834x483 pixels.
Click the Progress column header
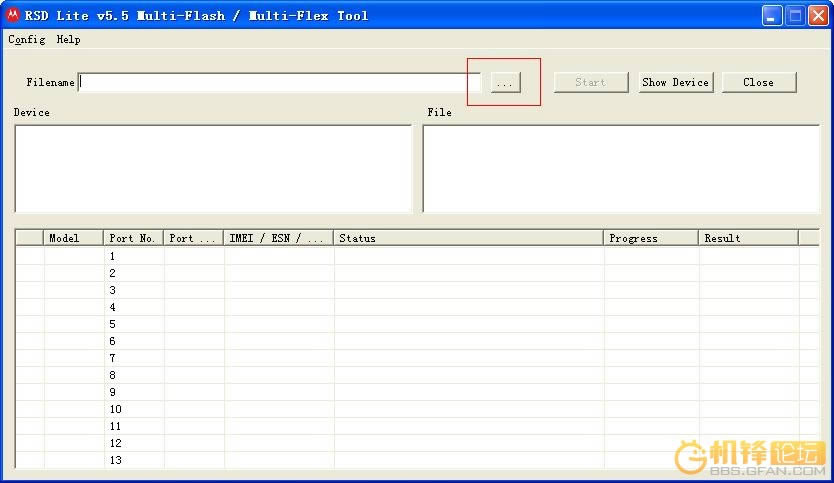coord(650,238)
